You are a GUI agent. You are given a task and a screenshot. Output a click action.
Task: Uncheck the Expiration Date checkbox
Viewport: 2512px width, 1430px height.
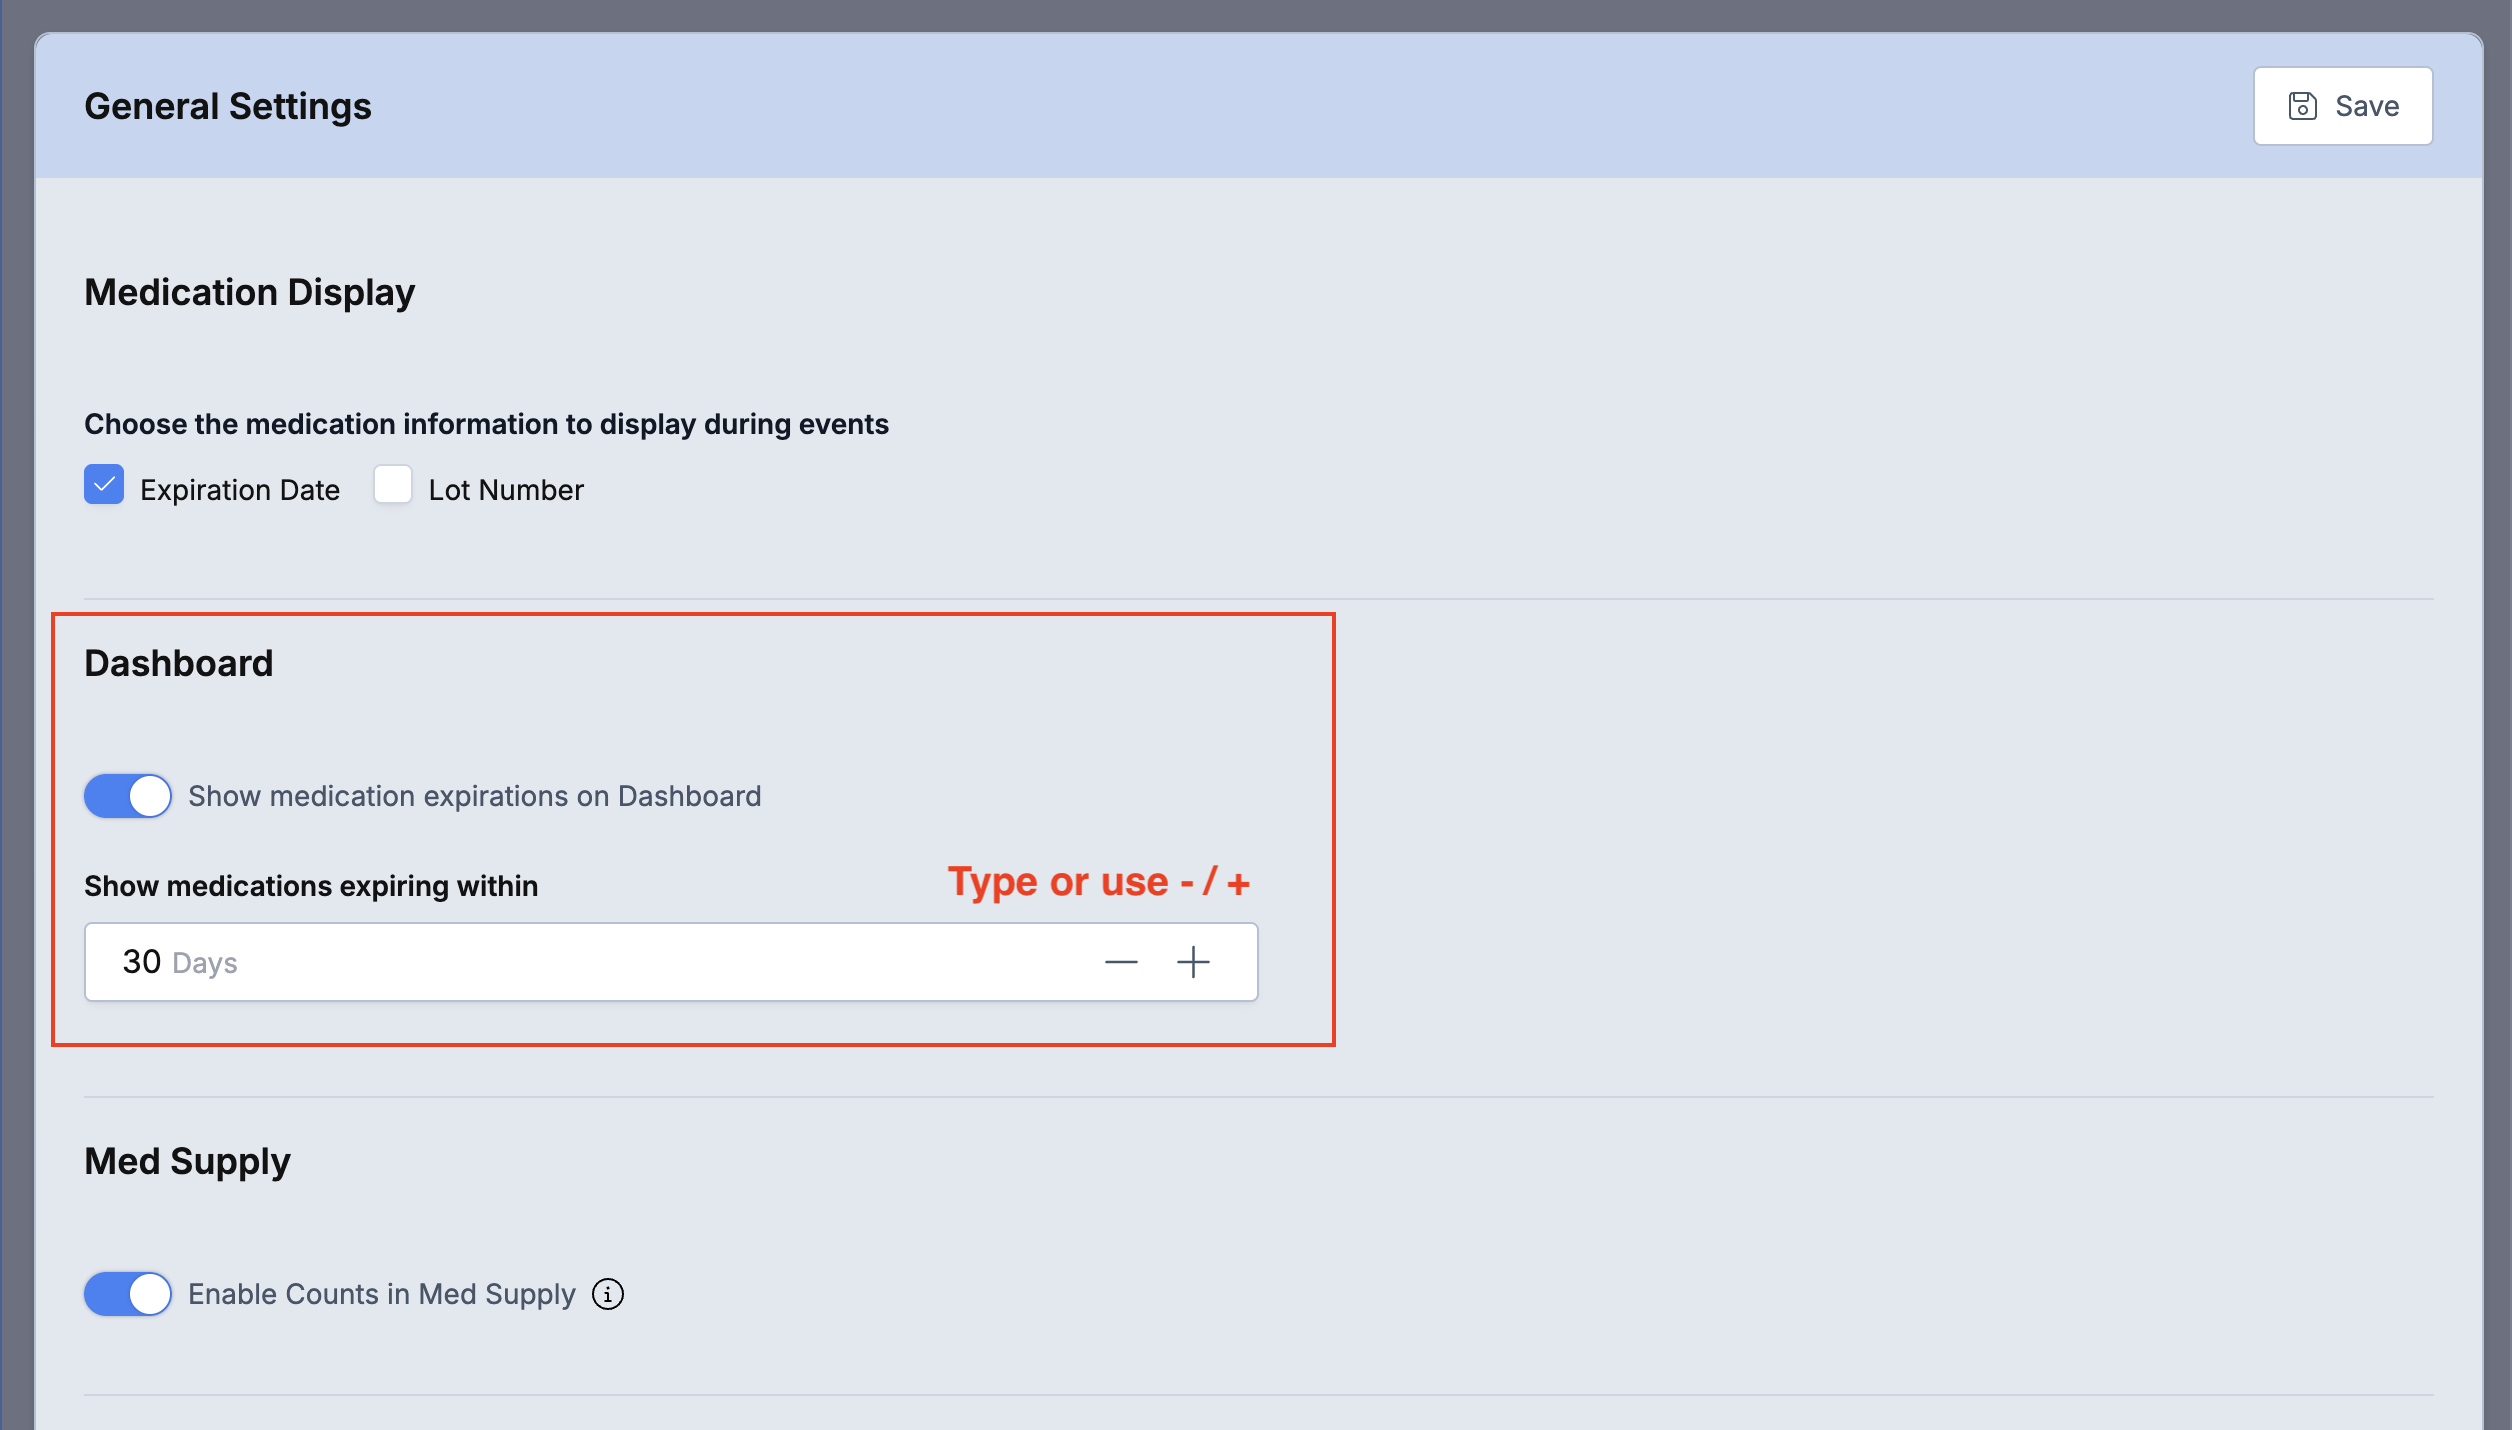[x=104, y=485]
